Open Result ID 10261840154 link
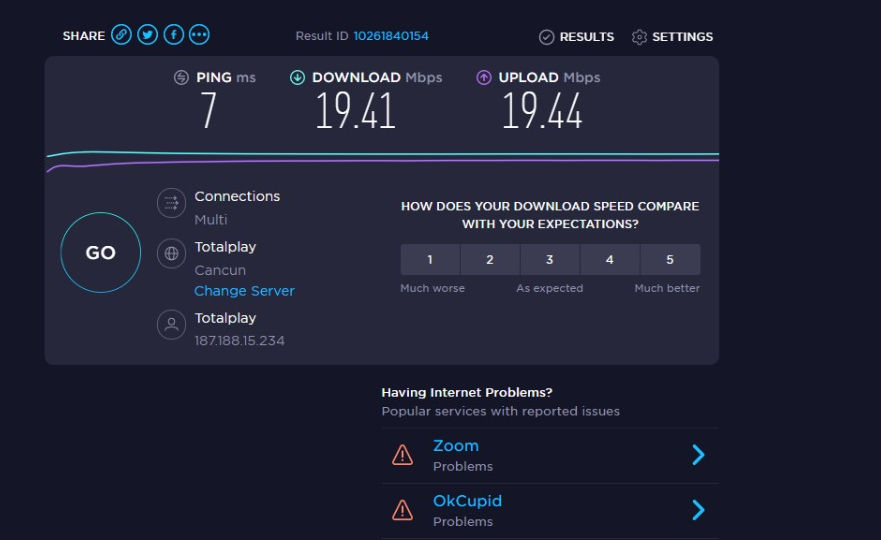This screenshot has height=540, width=881. [391, 36]
